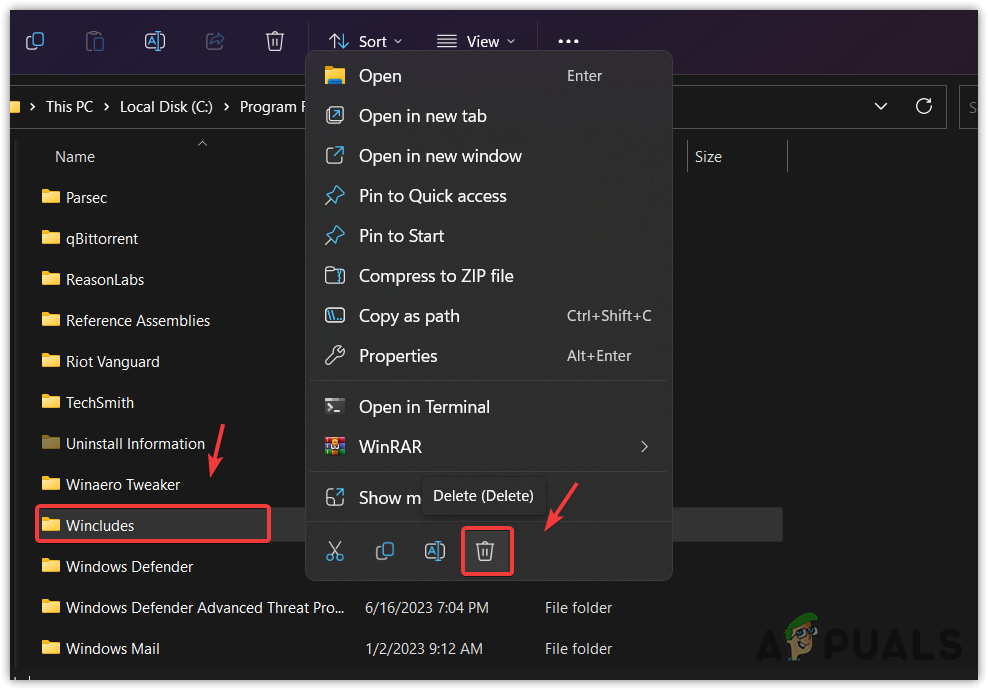Click the Delete trash icon in the top toolbar

[275, 42]
